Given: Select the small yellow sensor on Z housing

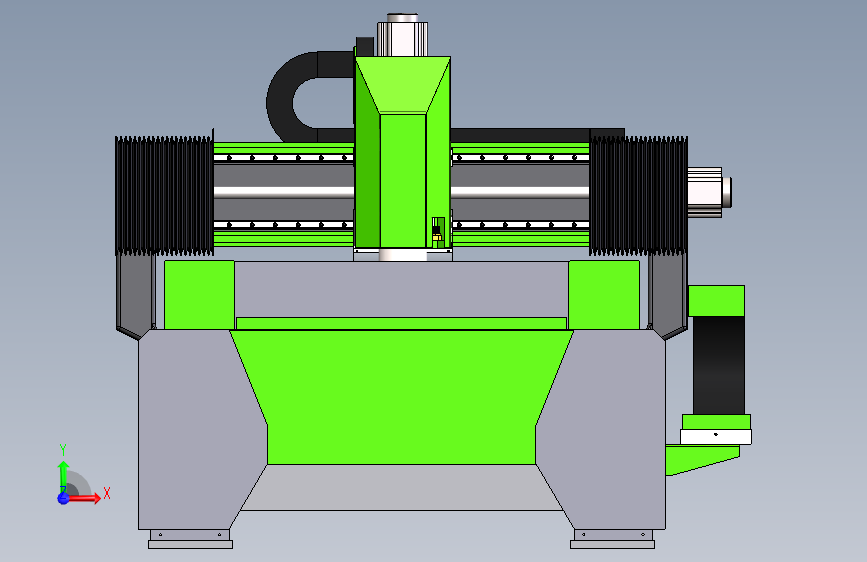Looking at the screenshot, I should pos(437,237).
